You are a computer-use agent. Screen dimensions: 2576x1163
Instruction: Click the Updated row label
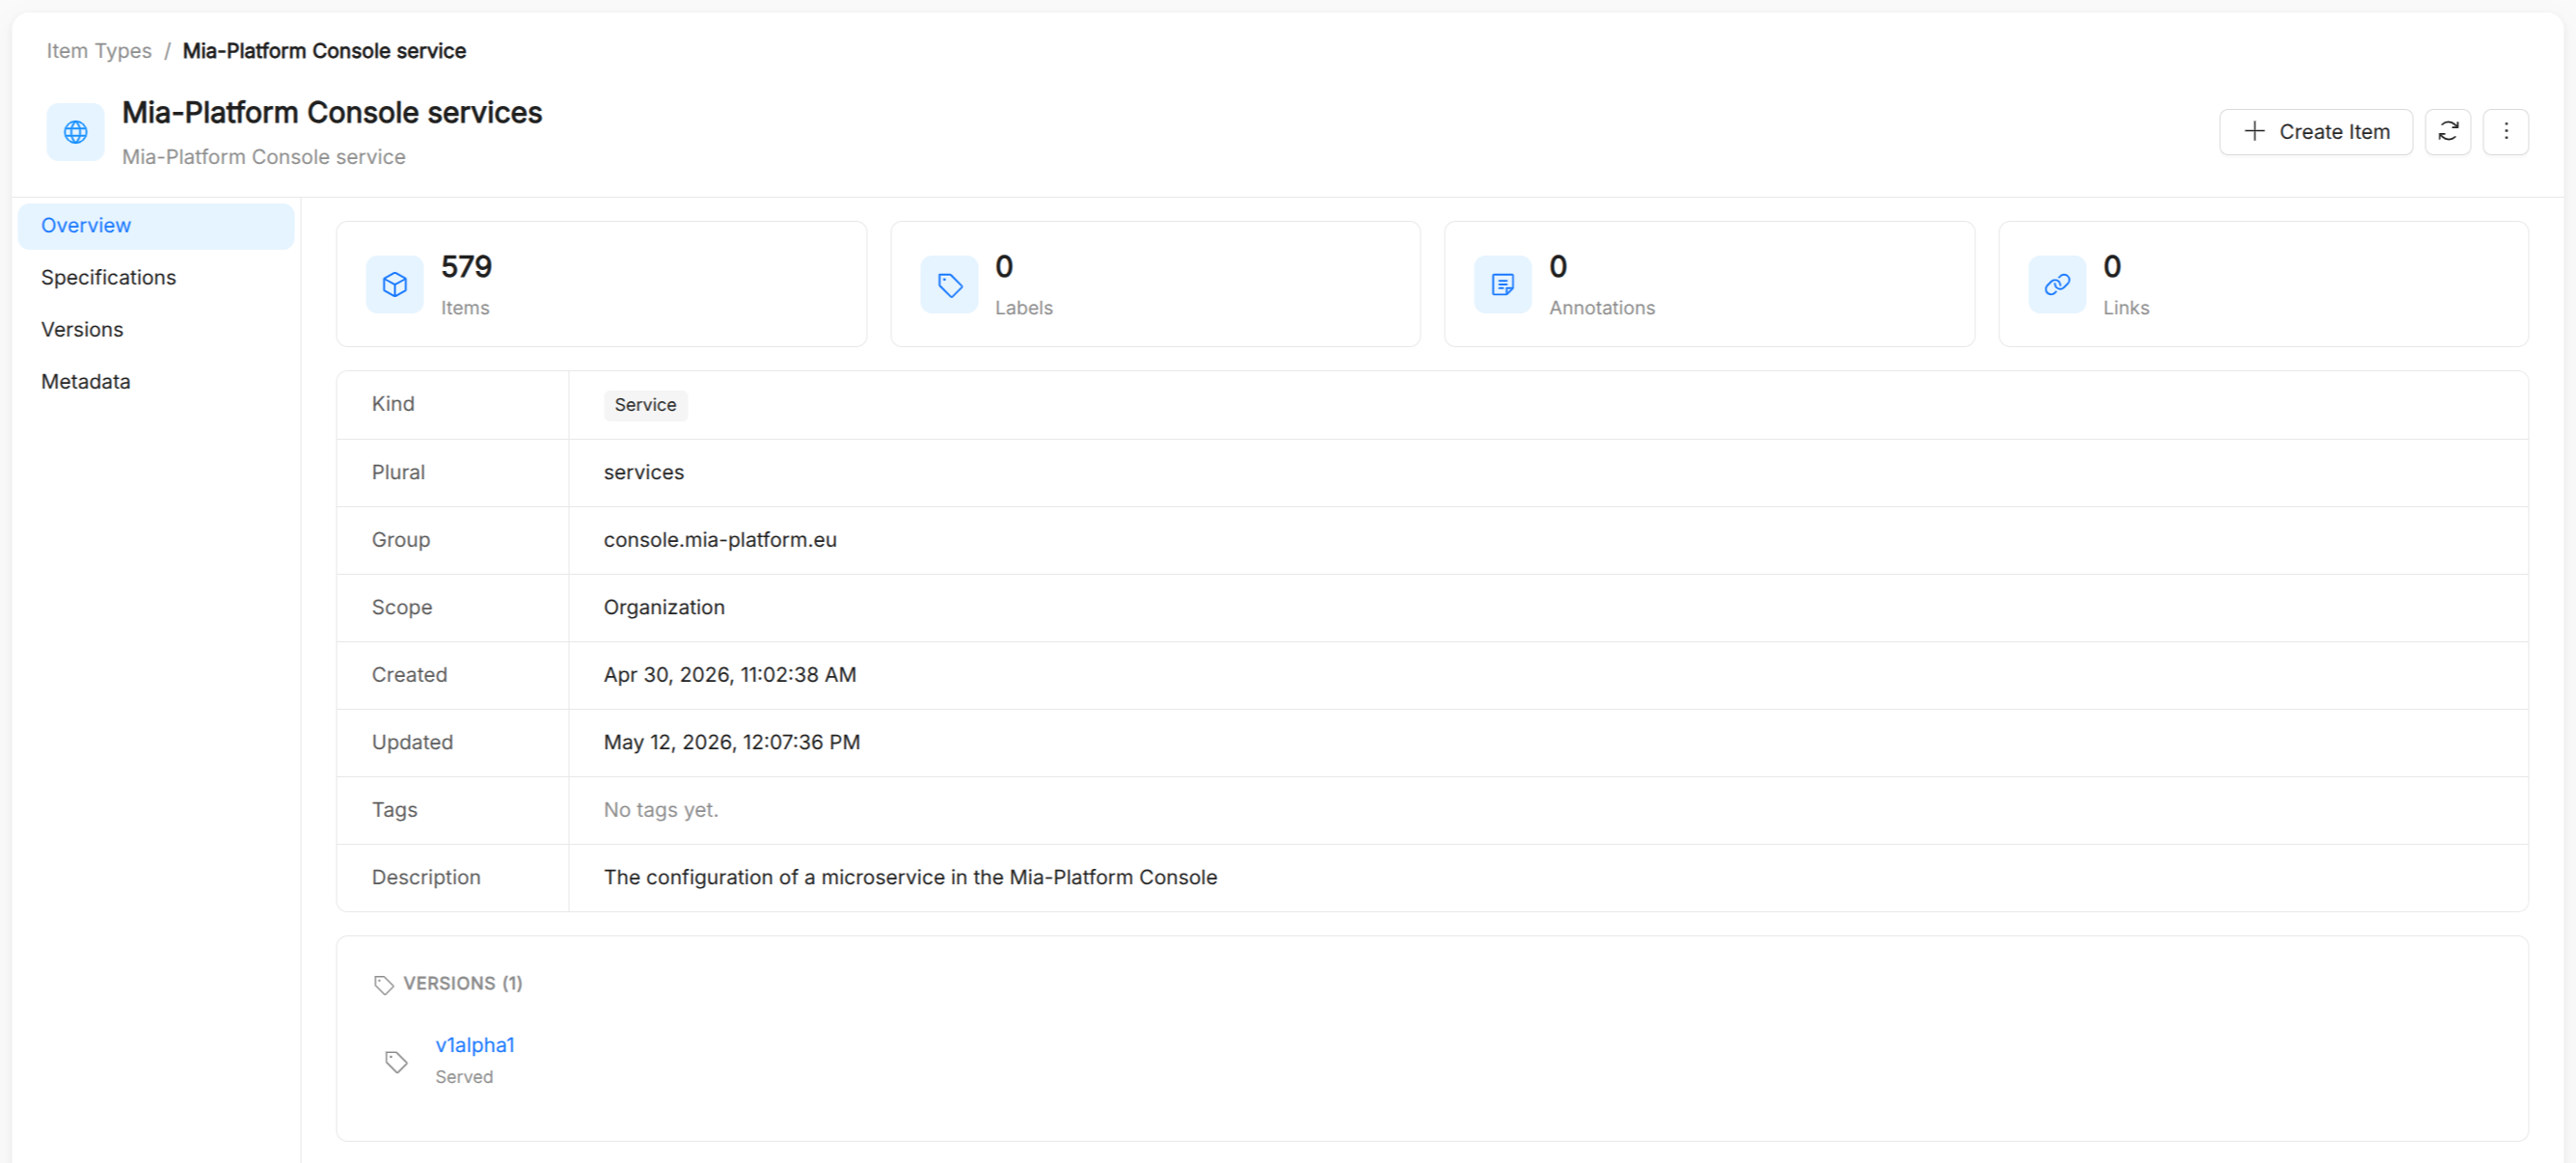pos(412,743)
